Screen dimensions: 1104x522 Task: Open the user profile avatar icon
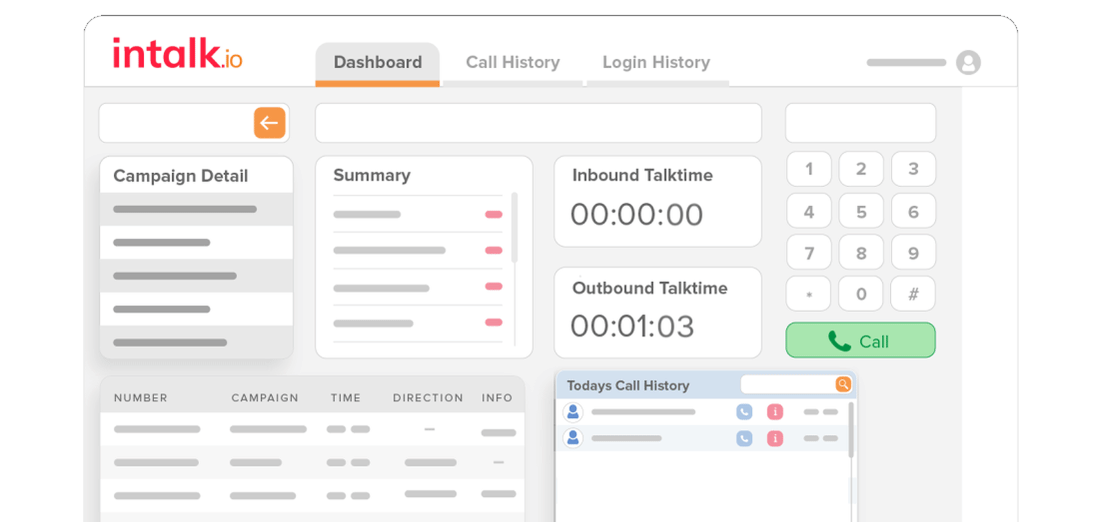pyautogui.click(x=968, y=62)
